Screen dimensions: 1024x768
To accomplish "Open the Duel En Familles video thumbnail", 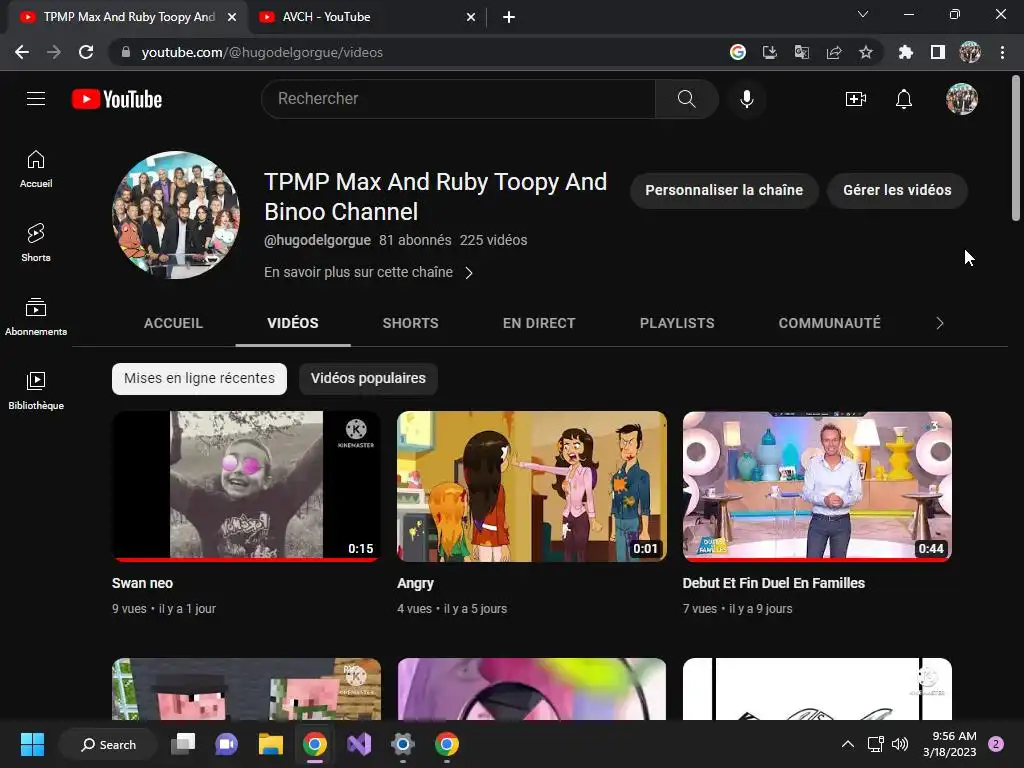I will click(817, 486).
